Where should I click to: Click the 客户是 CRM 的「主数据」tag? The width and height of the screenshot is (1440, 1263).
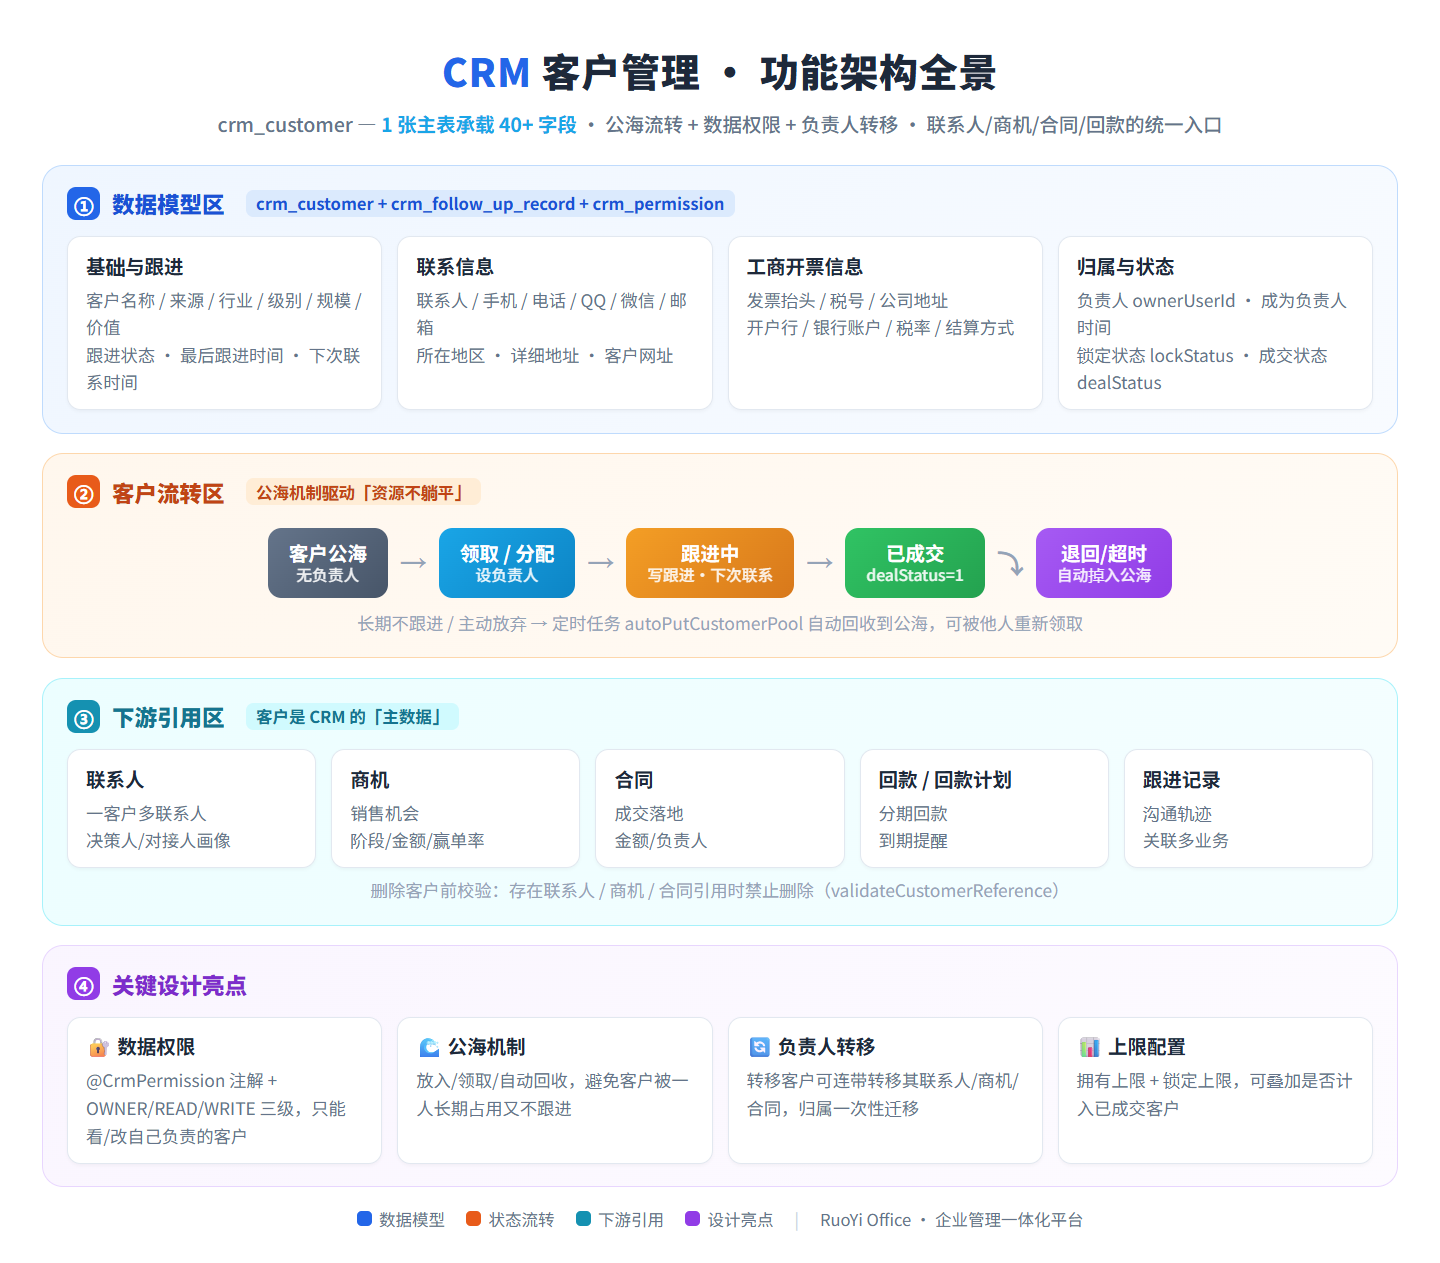pos(352,717)
